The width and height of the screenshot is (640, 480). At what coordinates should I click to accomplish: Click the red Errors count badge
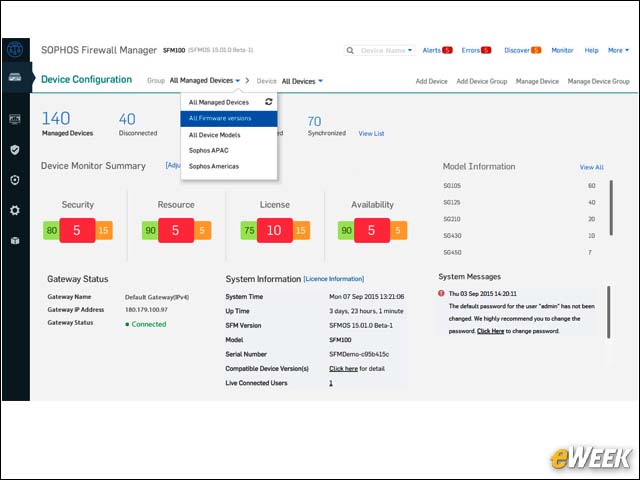(486, 50)
